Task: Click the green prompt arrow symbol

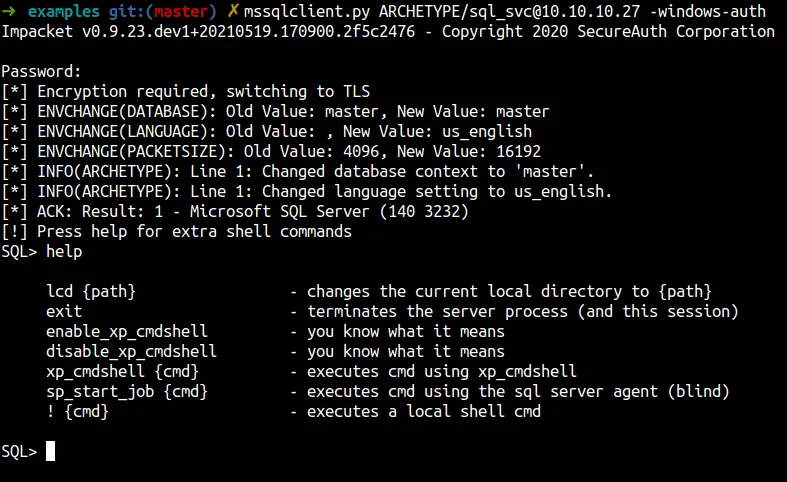Action: (x=8, y=12)
